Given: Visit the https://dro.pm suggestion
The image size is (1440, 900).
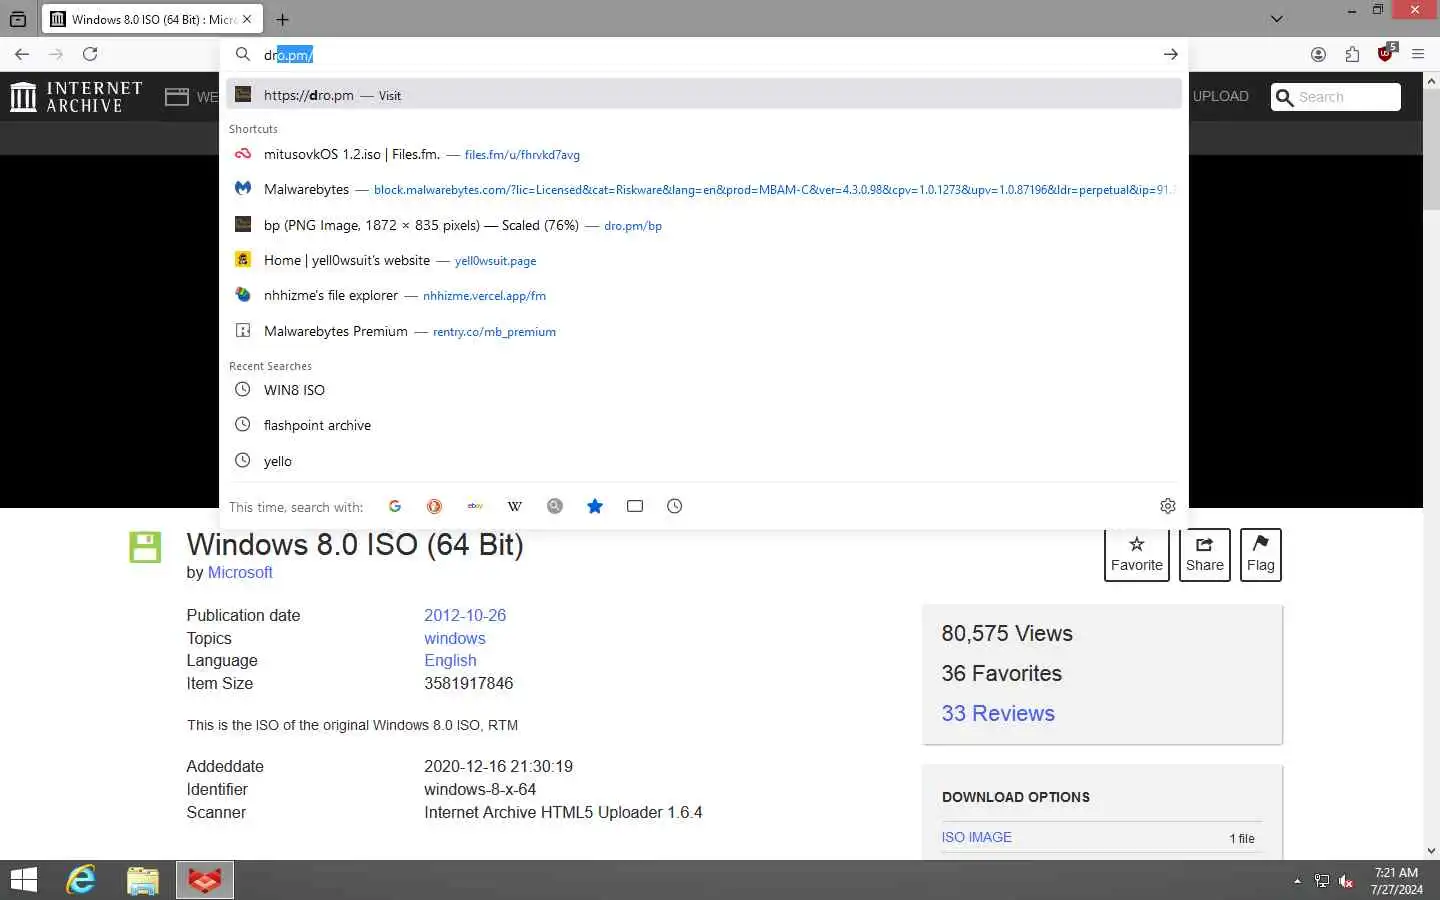Looking at the screenshot, I should [x=704, y=95].
